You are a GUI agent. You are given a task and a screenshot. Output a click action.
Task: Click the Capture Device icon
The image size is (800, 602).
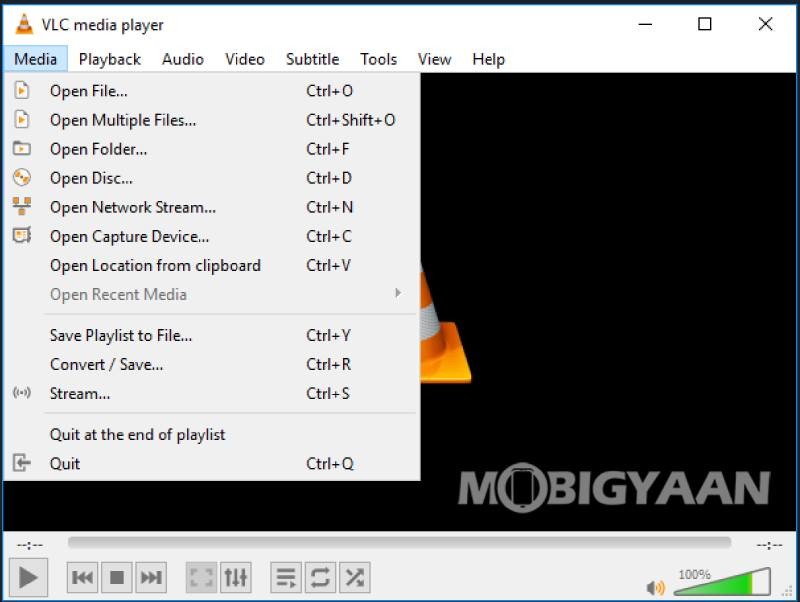[x=21, y=235]
